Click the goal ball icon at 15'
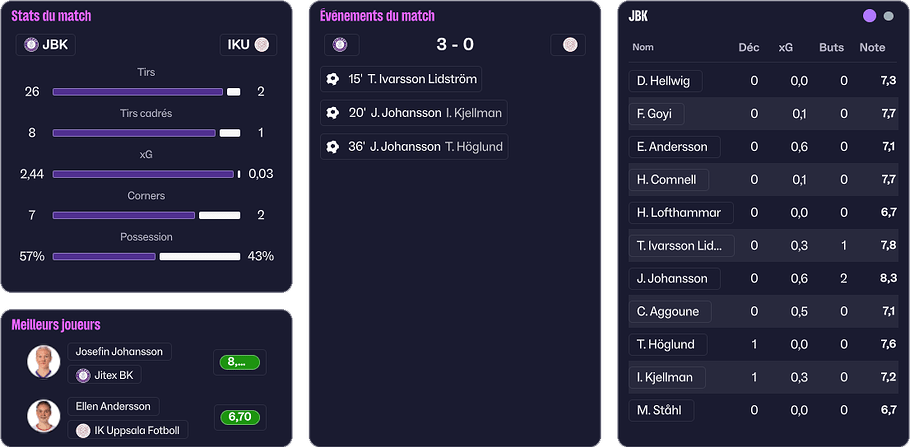Screen dimensions: 910x447 (x=333, y=79)
